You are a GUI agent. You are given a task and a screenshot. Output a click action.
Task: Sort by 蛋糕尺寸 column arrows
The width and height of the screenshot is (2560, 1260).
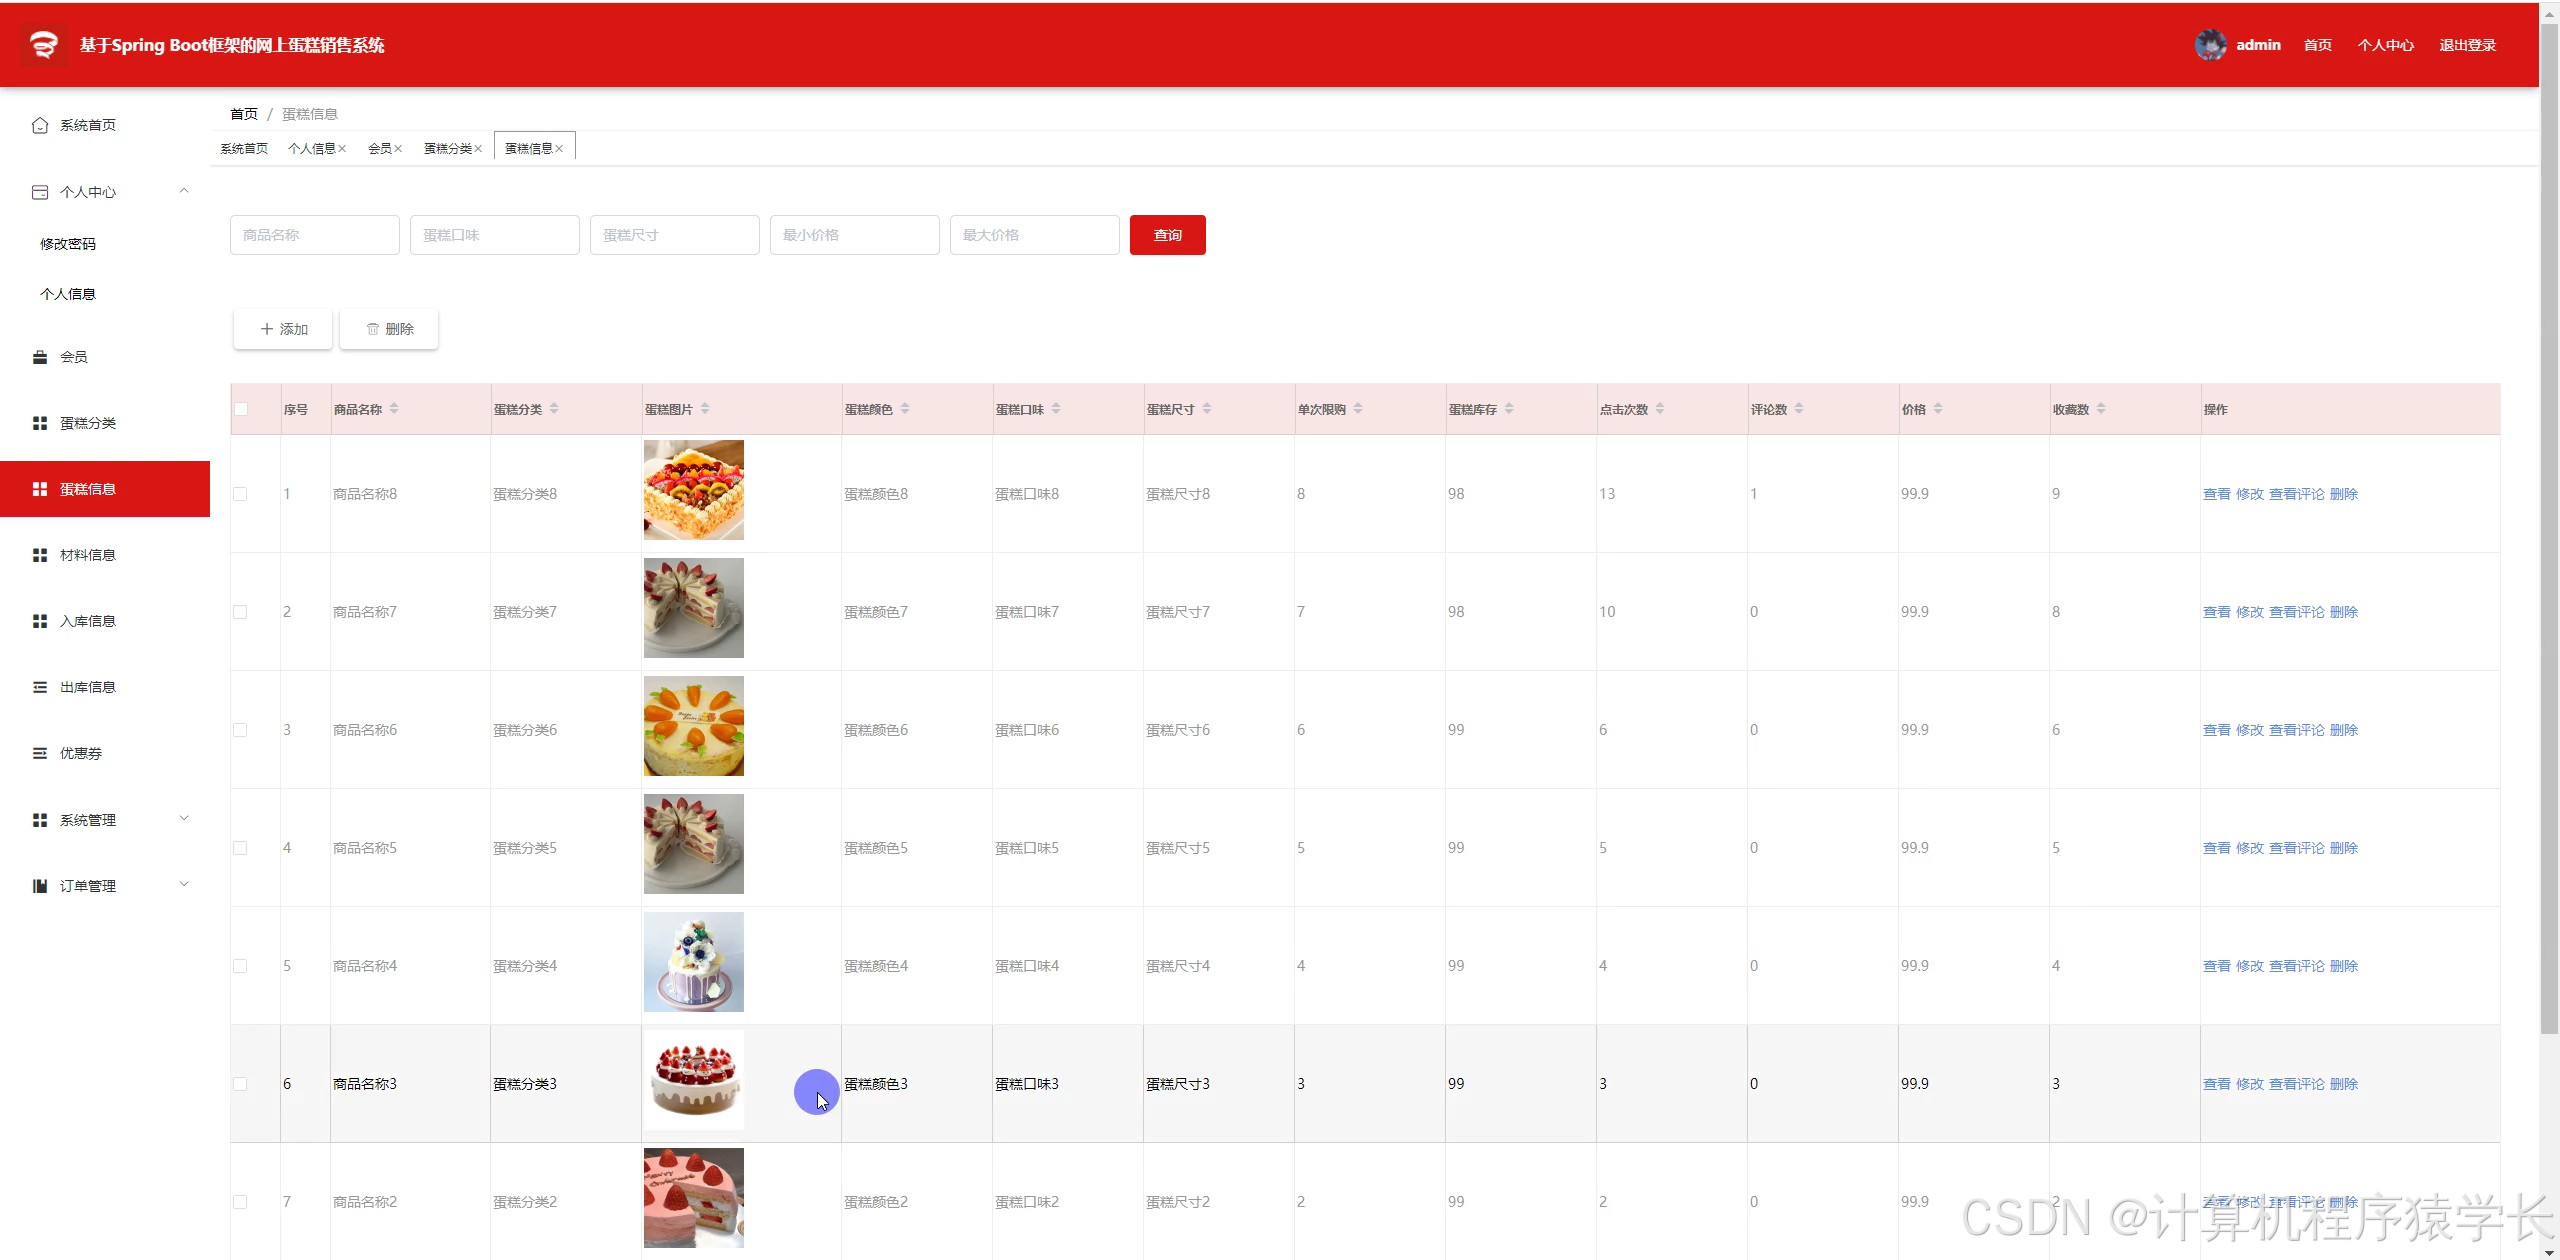[x=1207, y=409]
